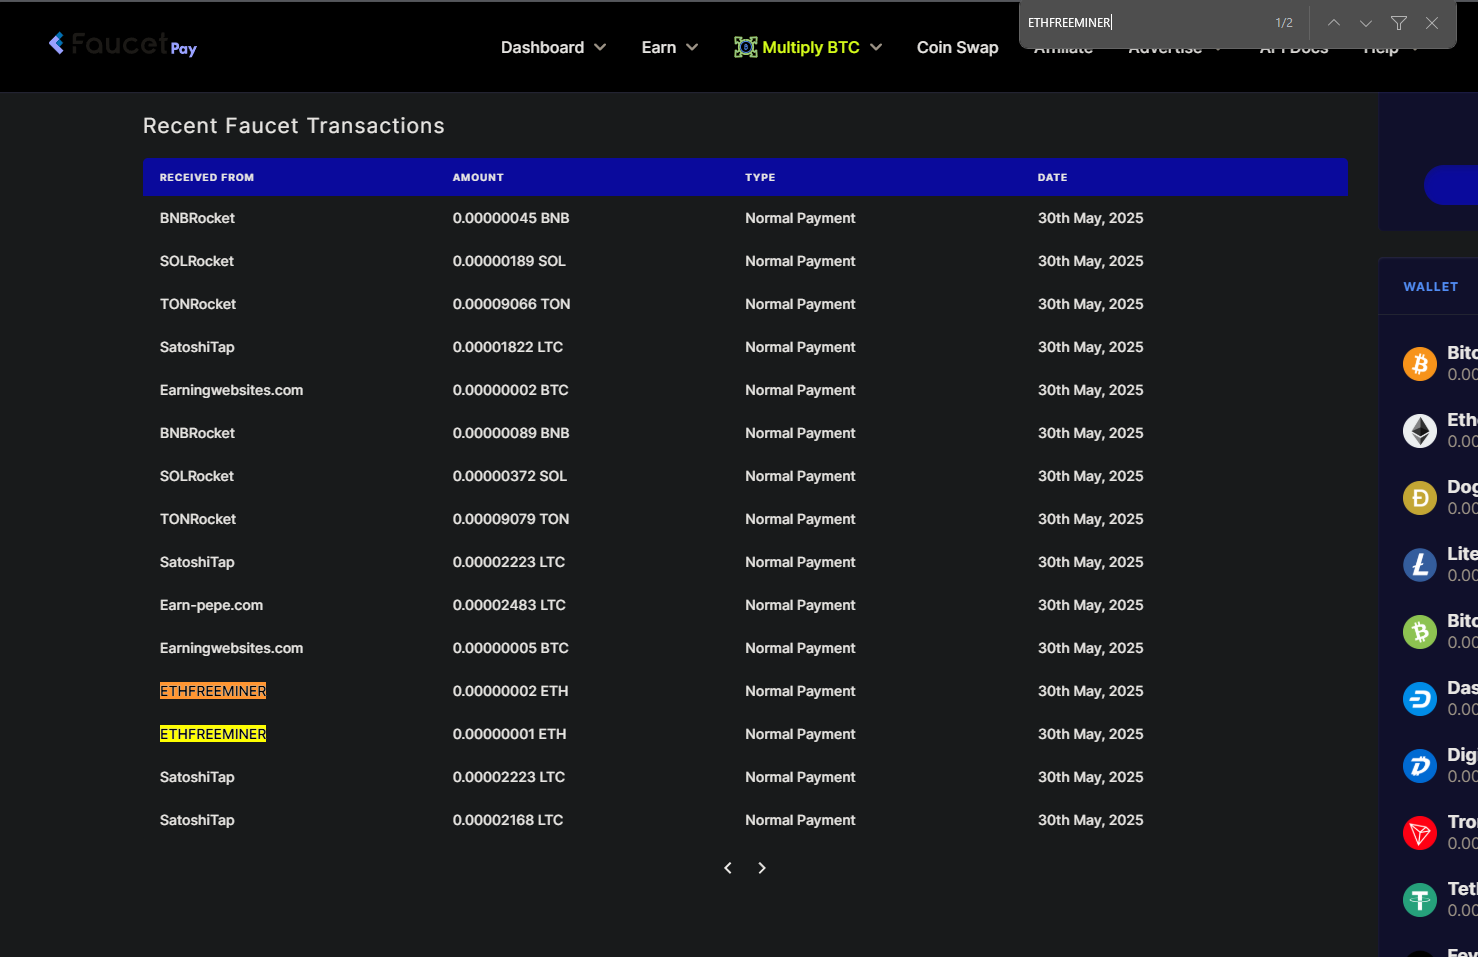Open find filter options
Image resolution: width=1478 pixels, height=957 pixels.
(x=1399, y=22)
